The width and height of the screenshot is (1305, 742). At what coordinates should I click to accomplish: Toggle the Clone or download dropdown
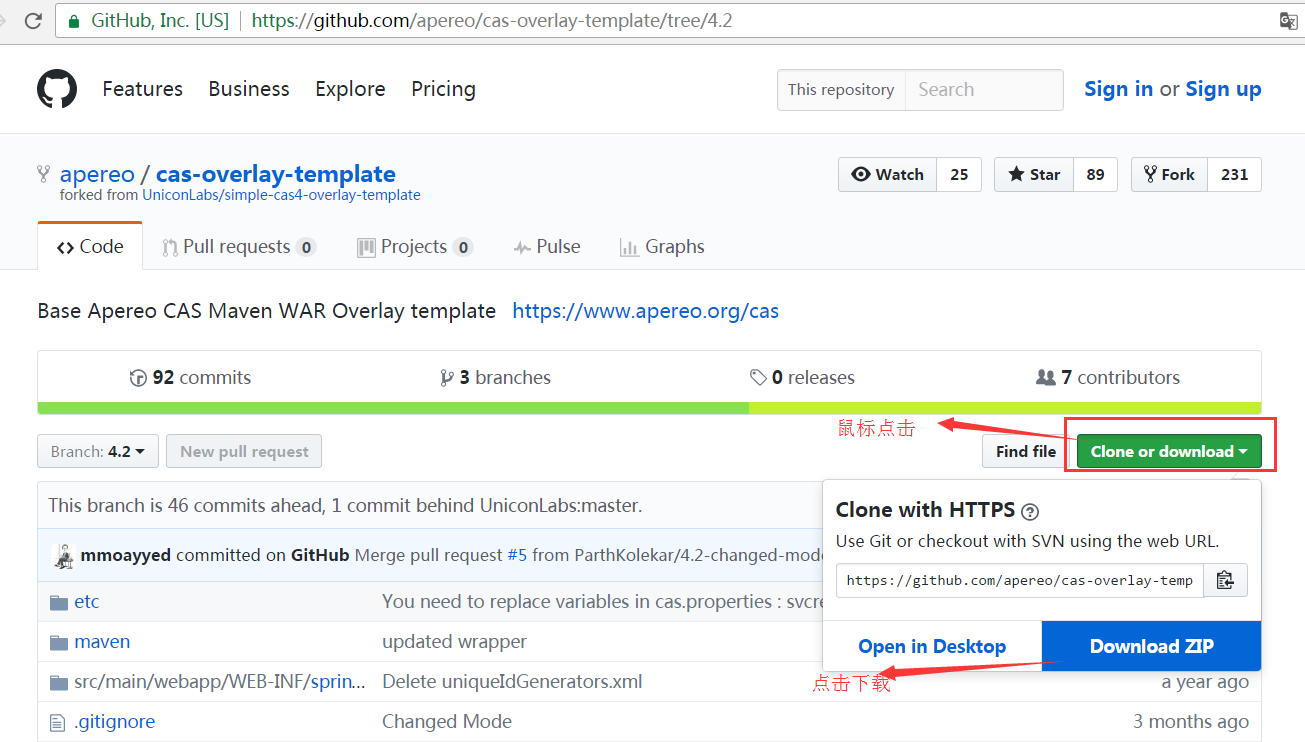tap(1169, 451)
